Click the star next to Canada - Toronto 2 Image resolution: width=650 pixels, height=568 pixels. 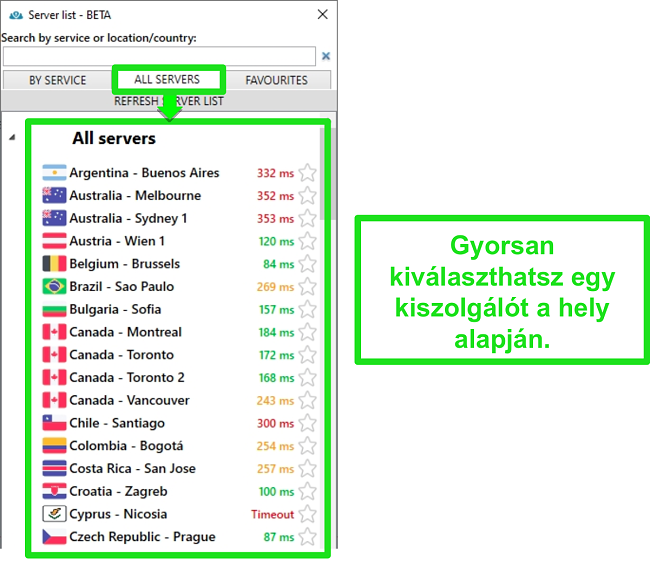pos(307,378)
